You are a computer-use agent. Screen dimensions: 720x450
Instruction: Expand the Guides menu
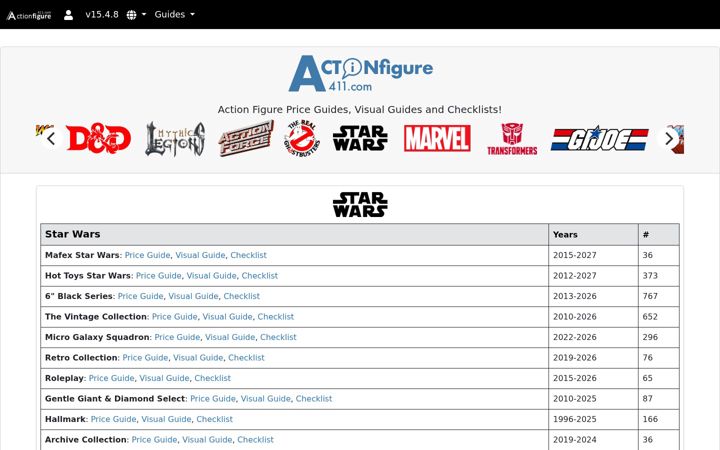click(x=174, y=14)
